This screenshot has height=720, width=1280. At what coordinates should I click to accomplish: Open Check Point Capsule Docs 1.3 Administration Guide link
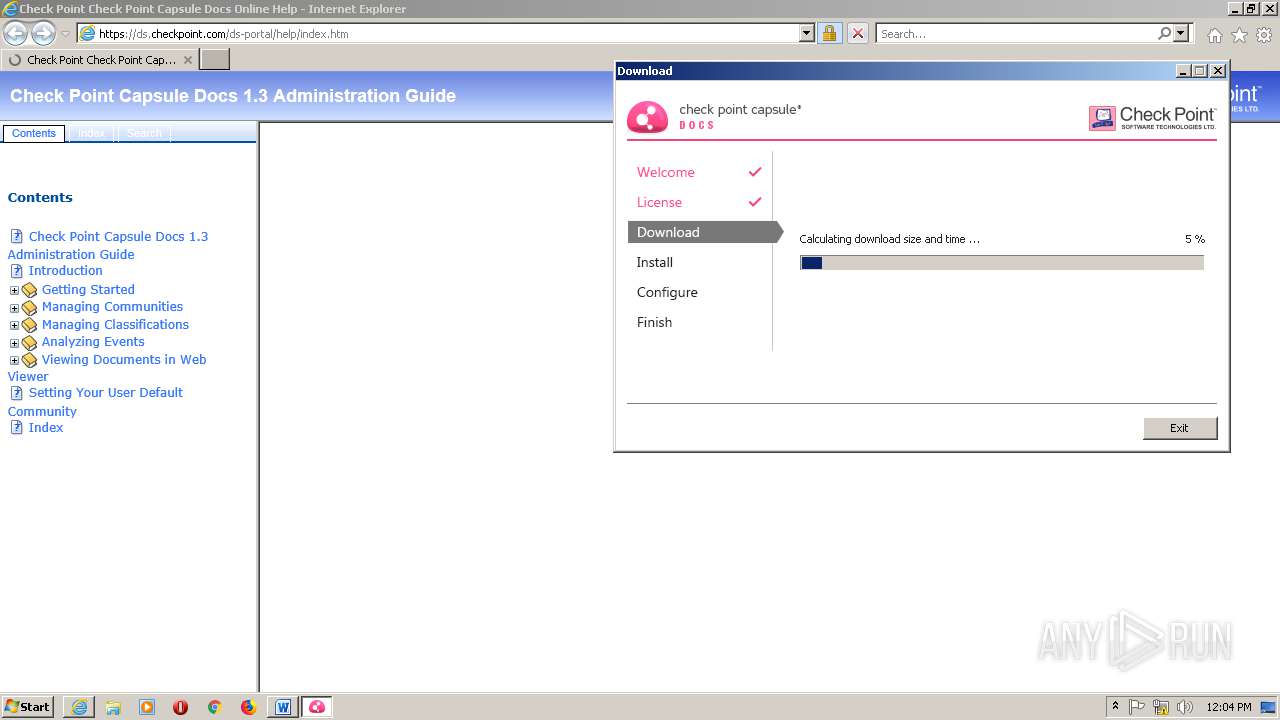108,245
